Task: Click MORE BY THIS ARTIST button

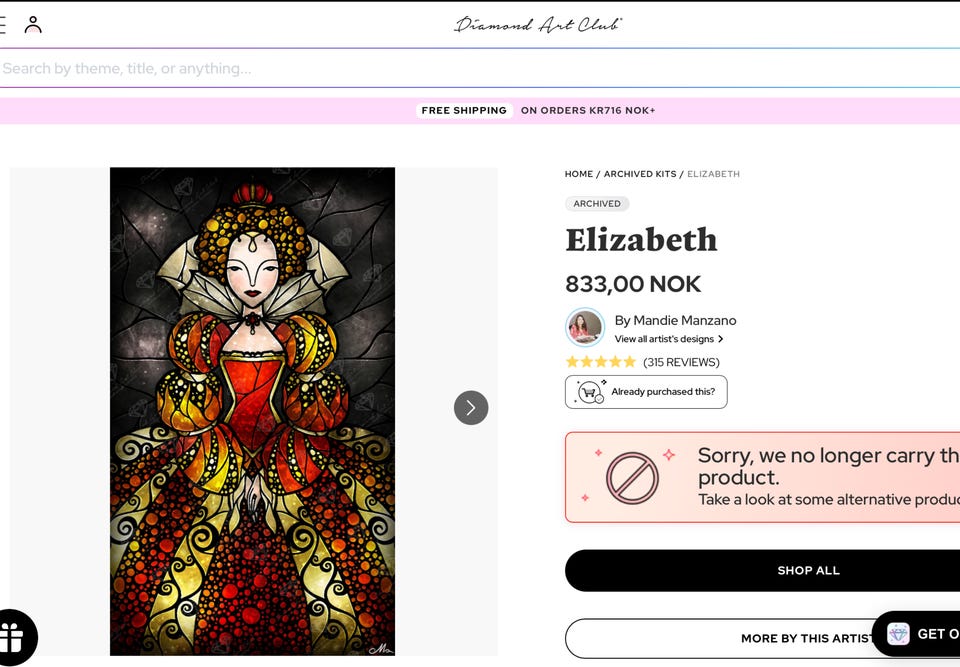Action: click(762, 638)
